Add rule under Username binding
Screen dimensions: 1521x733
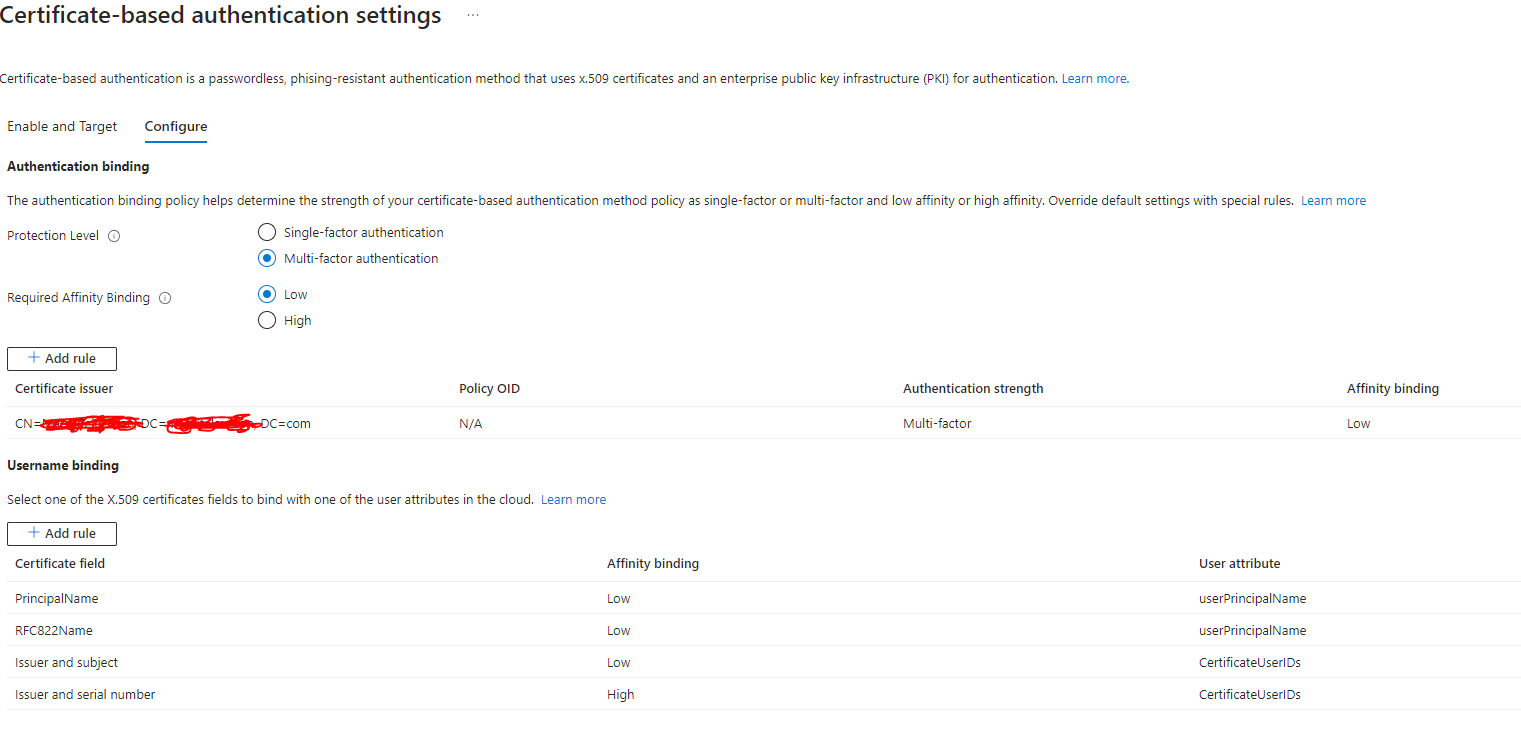(x=62, y=533)
